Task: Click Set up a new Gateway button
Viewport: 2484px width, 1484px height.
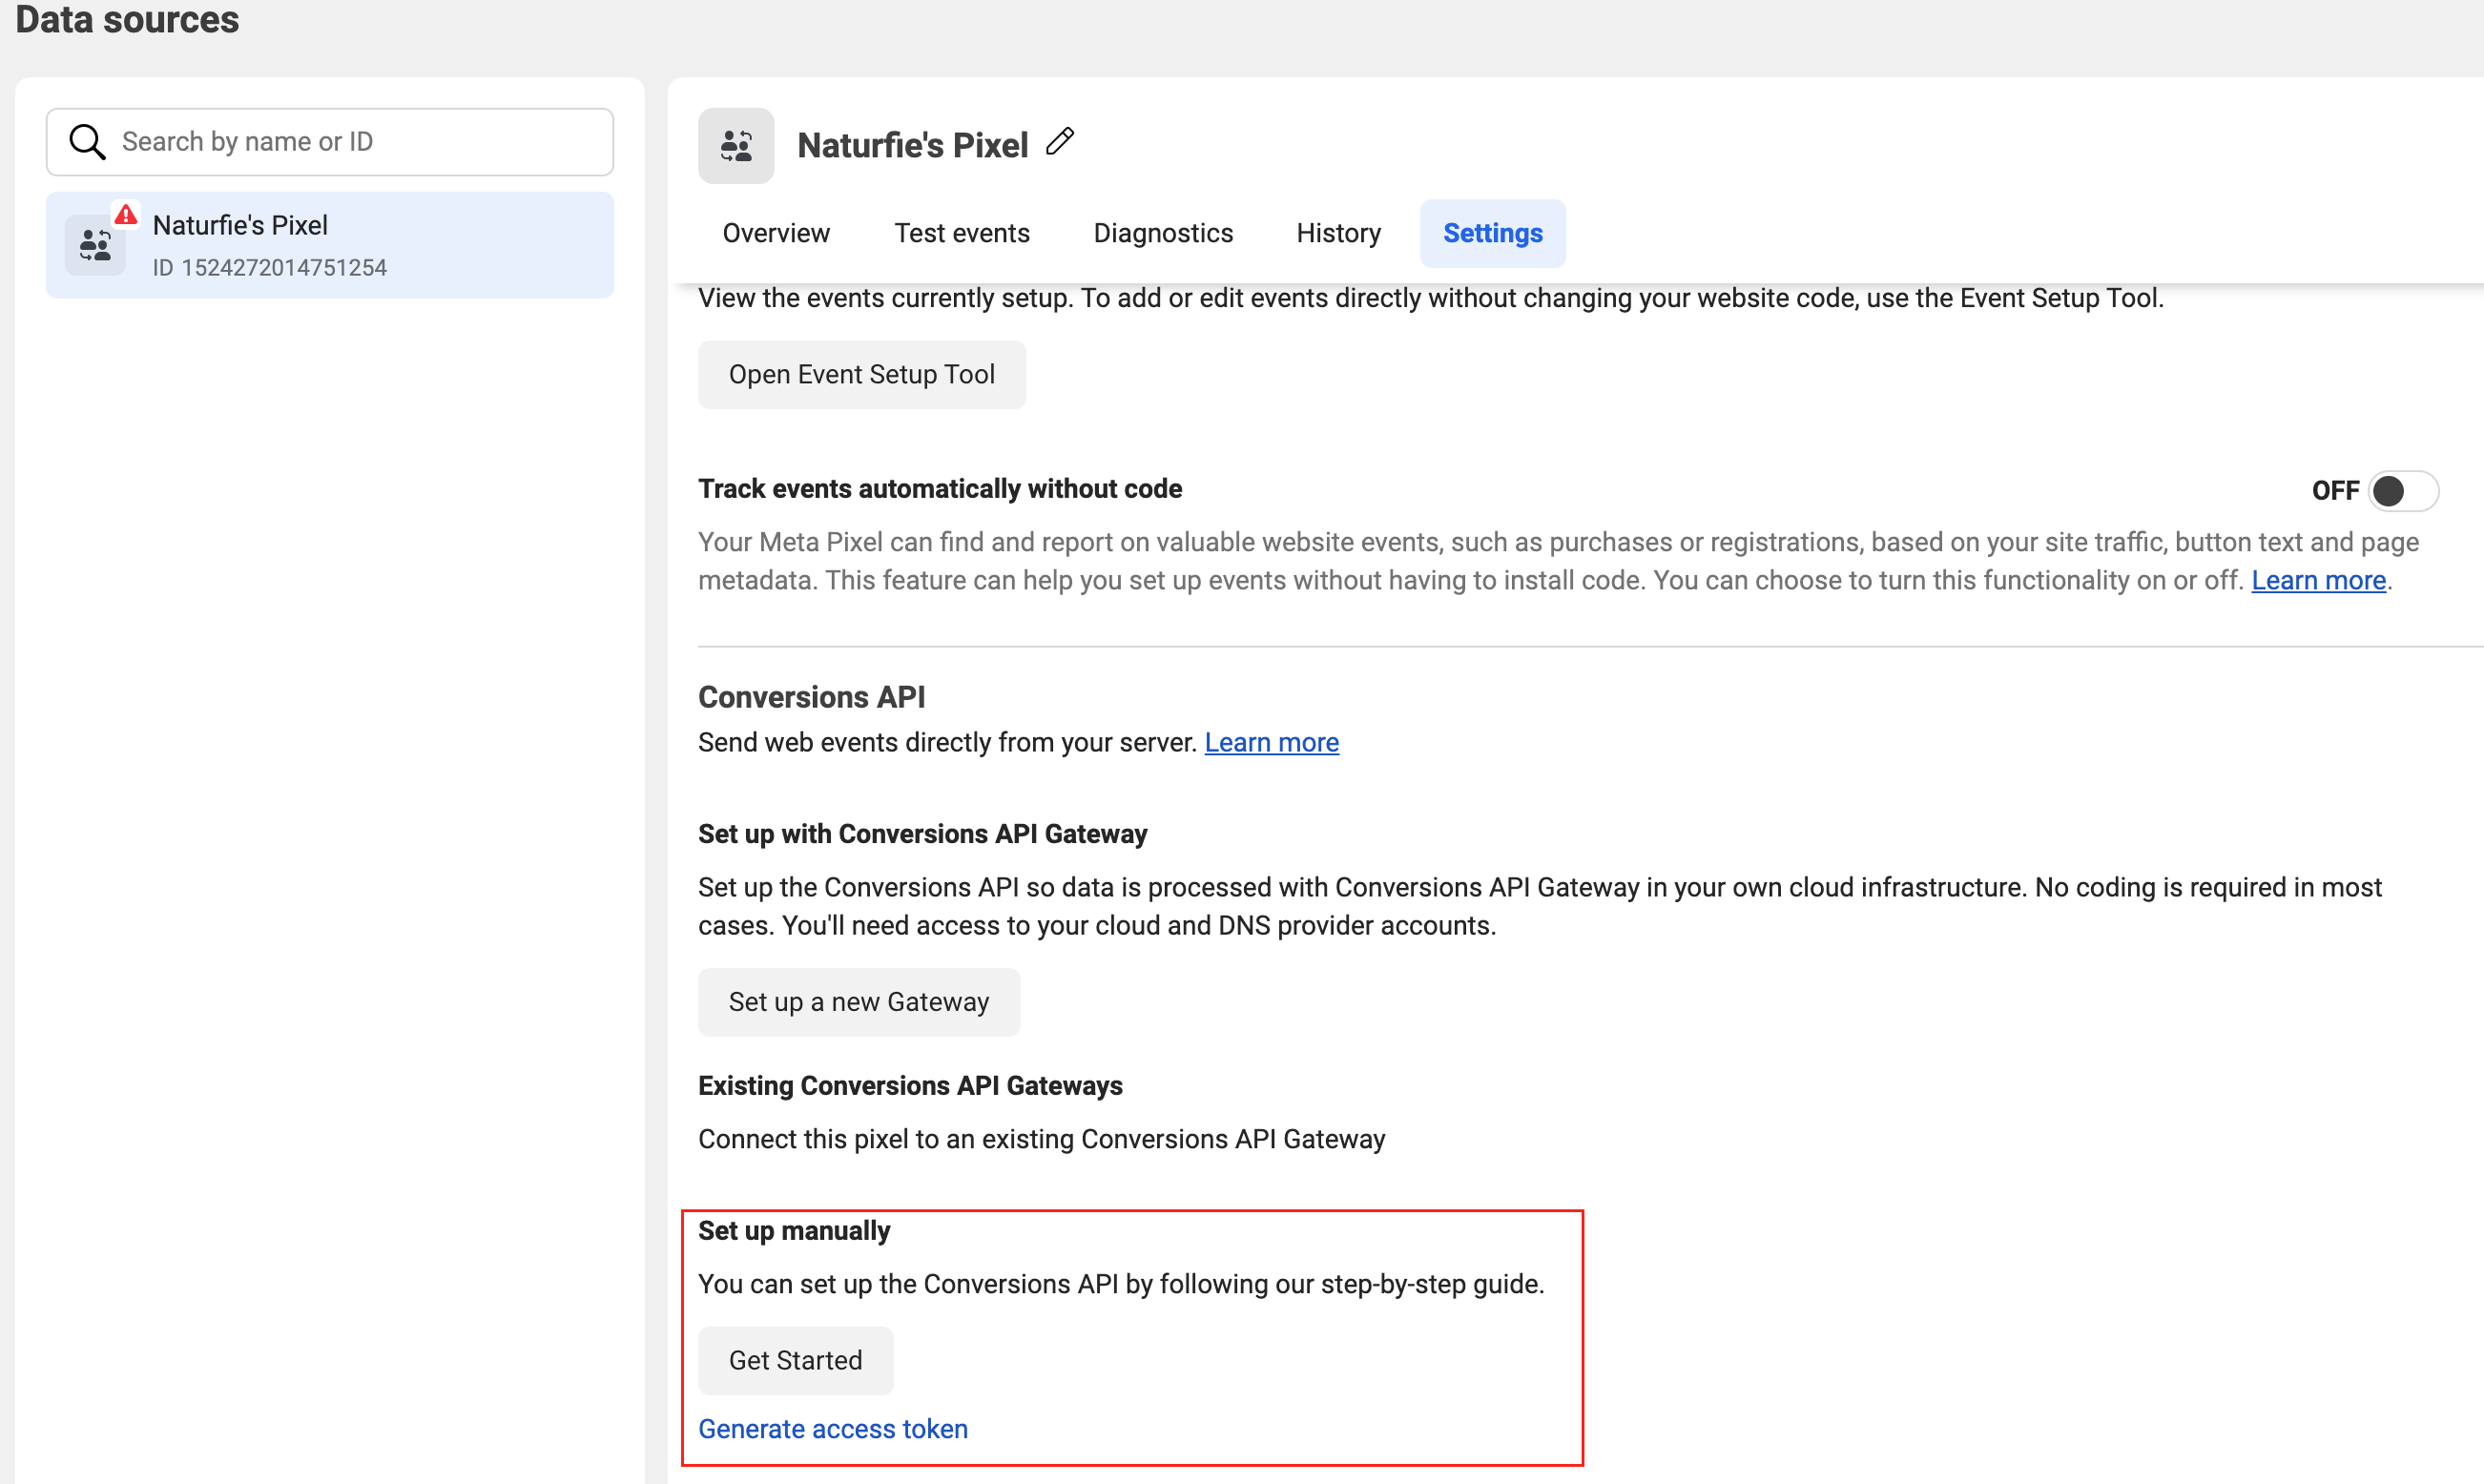Action: [x=859, y=1002]
